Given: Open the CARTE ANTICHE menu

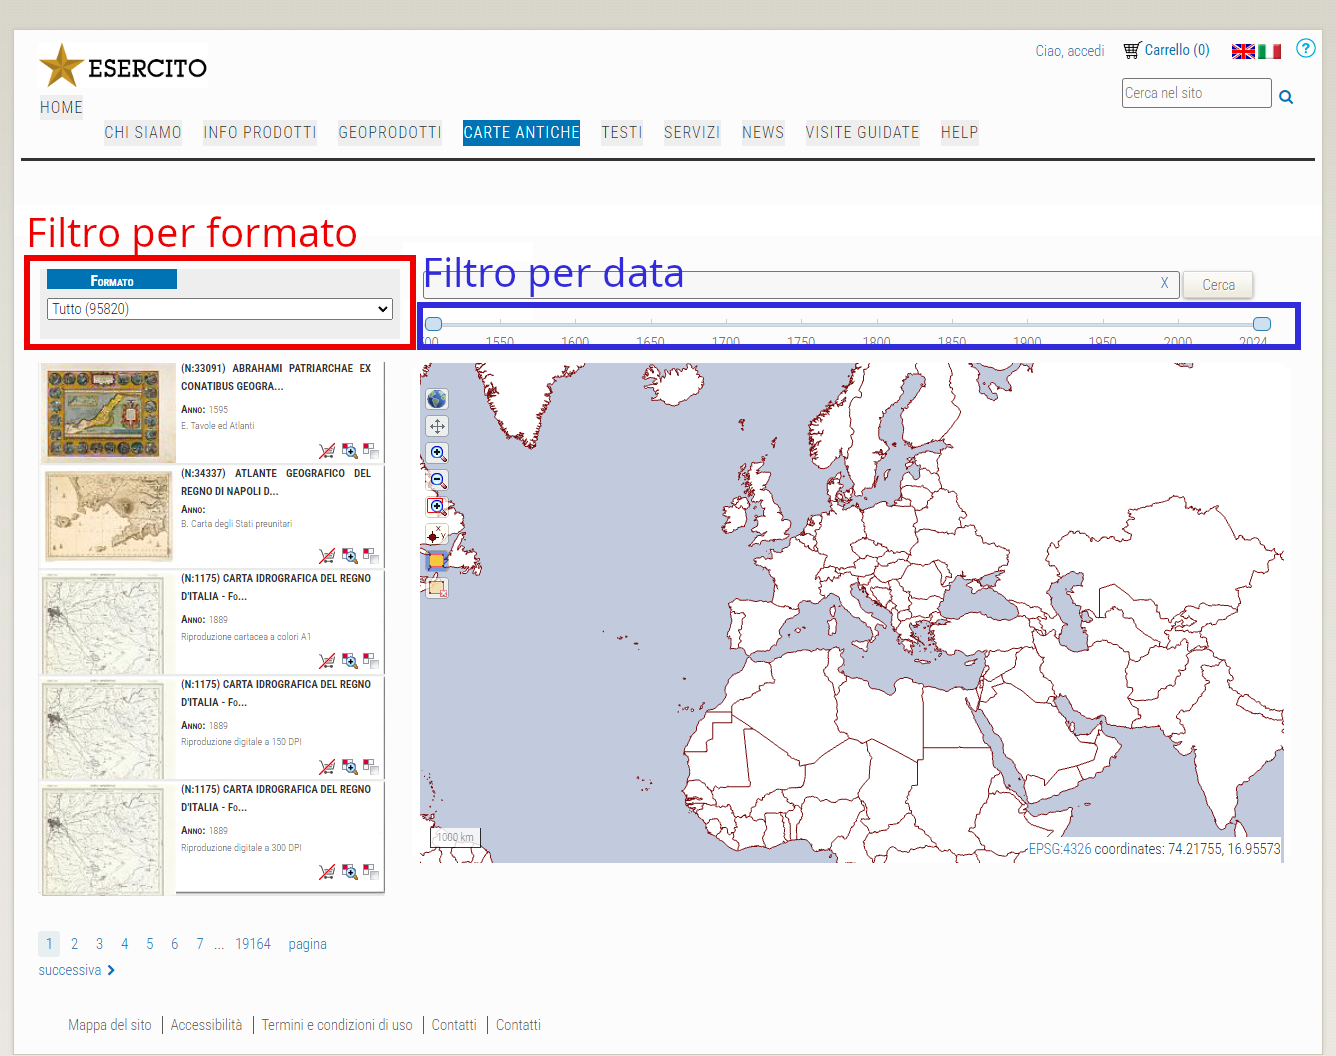Looking at the screenshot, I should pyautogui.click(x=521, y=132).
